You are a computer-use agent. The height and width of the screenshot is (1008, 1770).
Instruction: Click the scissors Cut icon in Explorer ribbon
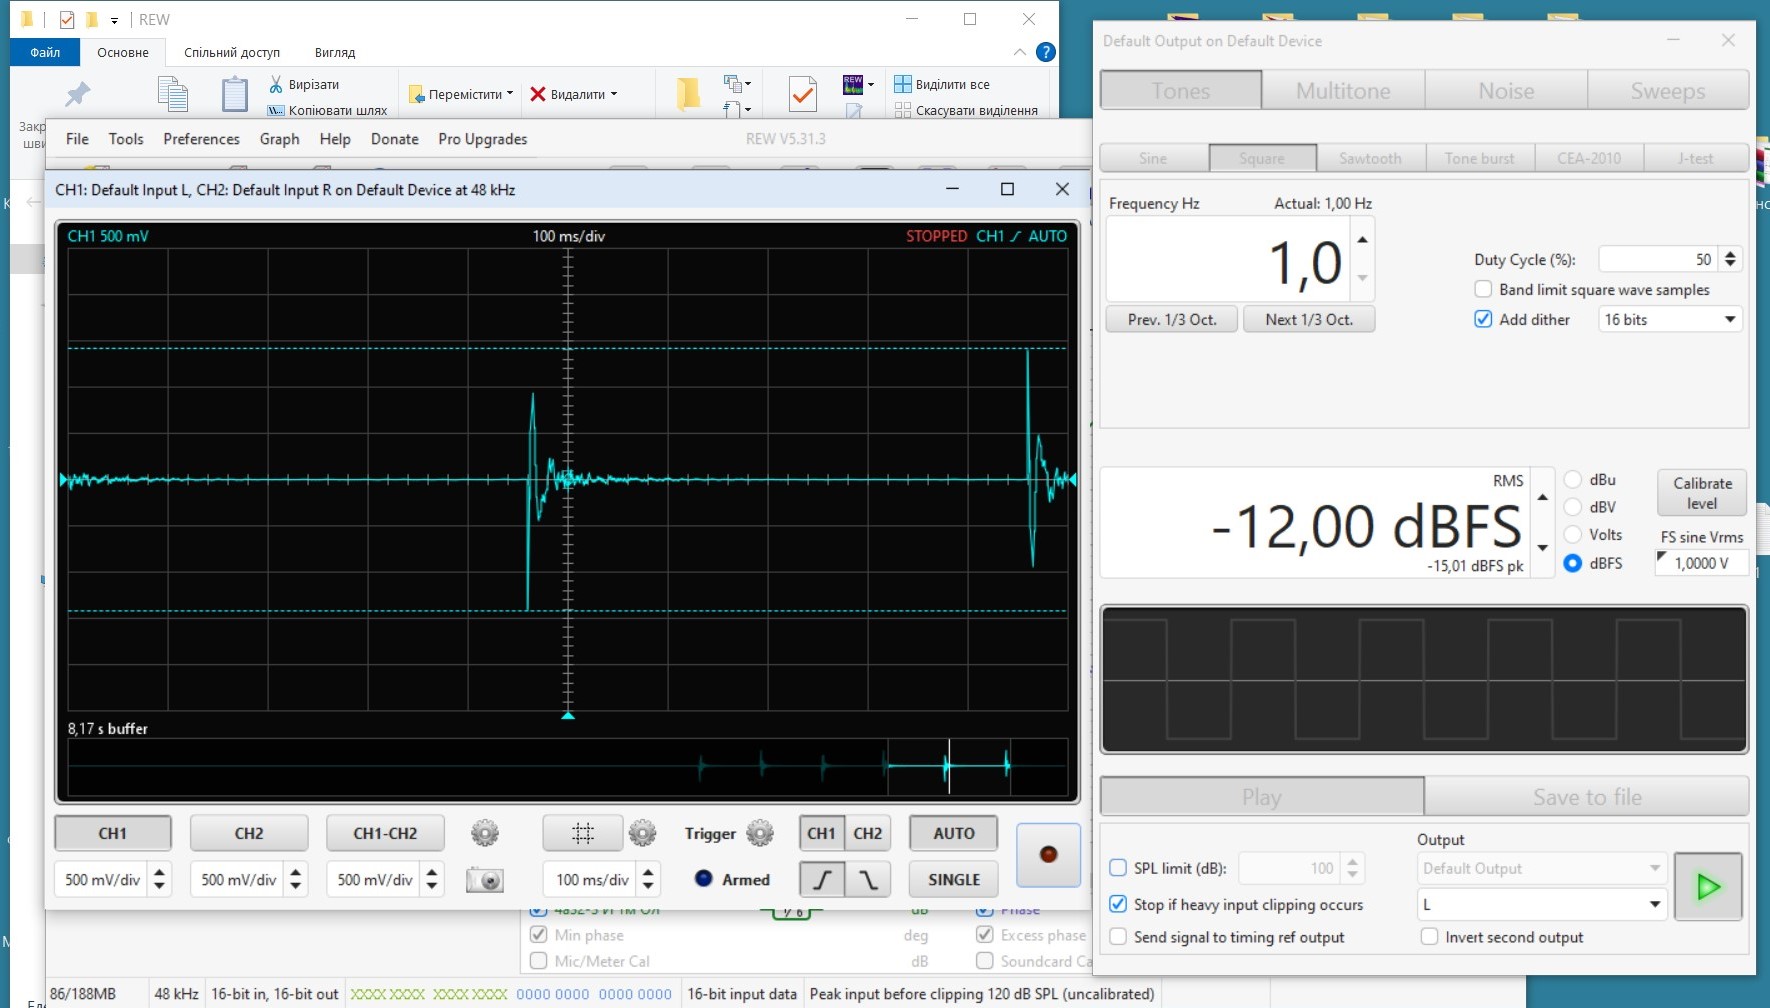click(276, 84)
